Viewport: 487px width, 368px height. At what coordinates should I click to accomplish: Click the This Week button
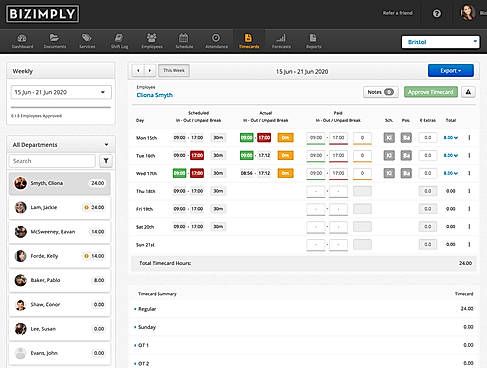174,70
